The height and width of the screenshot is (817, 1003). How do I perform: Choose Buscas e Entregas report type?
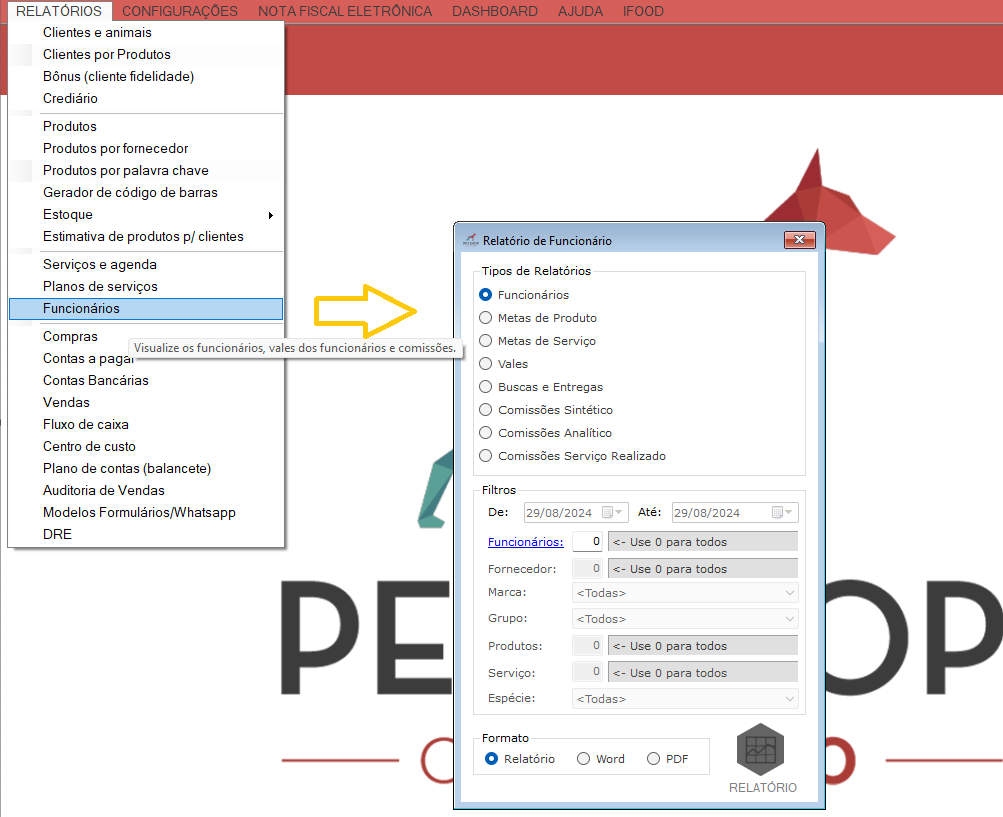pos(486,387)
